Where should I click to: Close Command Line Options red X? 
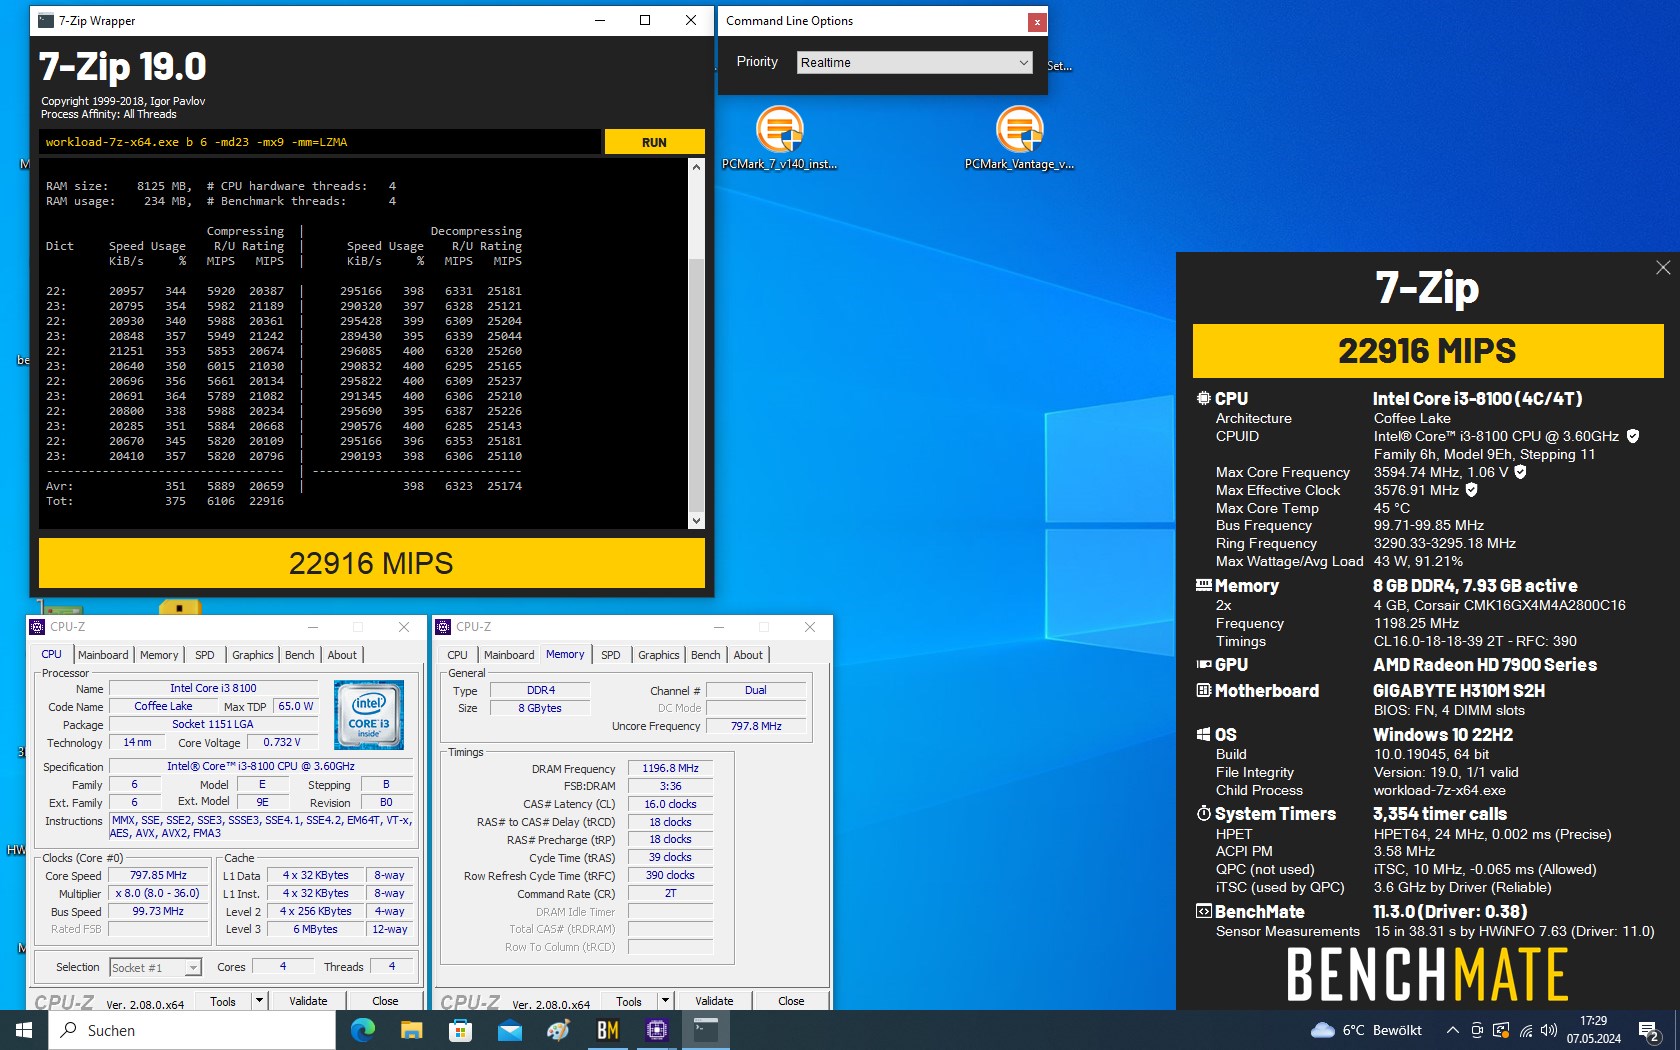[1037, 21]
